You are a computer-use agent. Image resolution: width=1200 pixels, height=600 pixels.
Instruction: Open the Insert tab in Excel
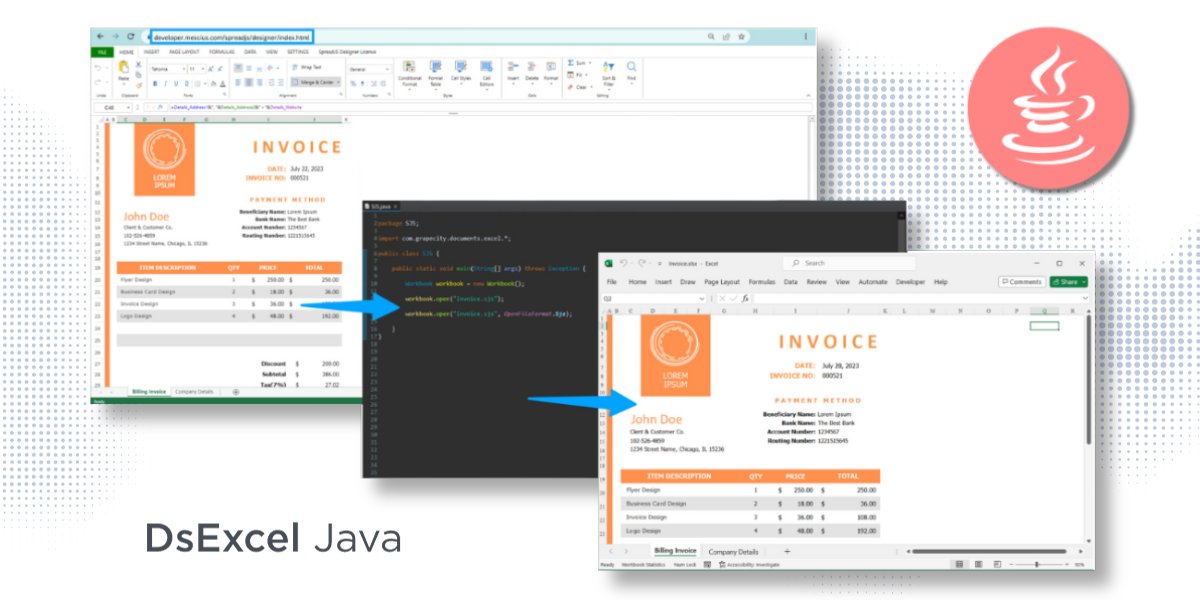coord(663,282)
